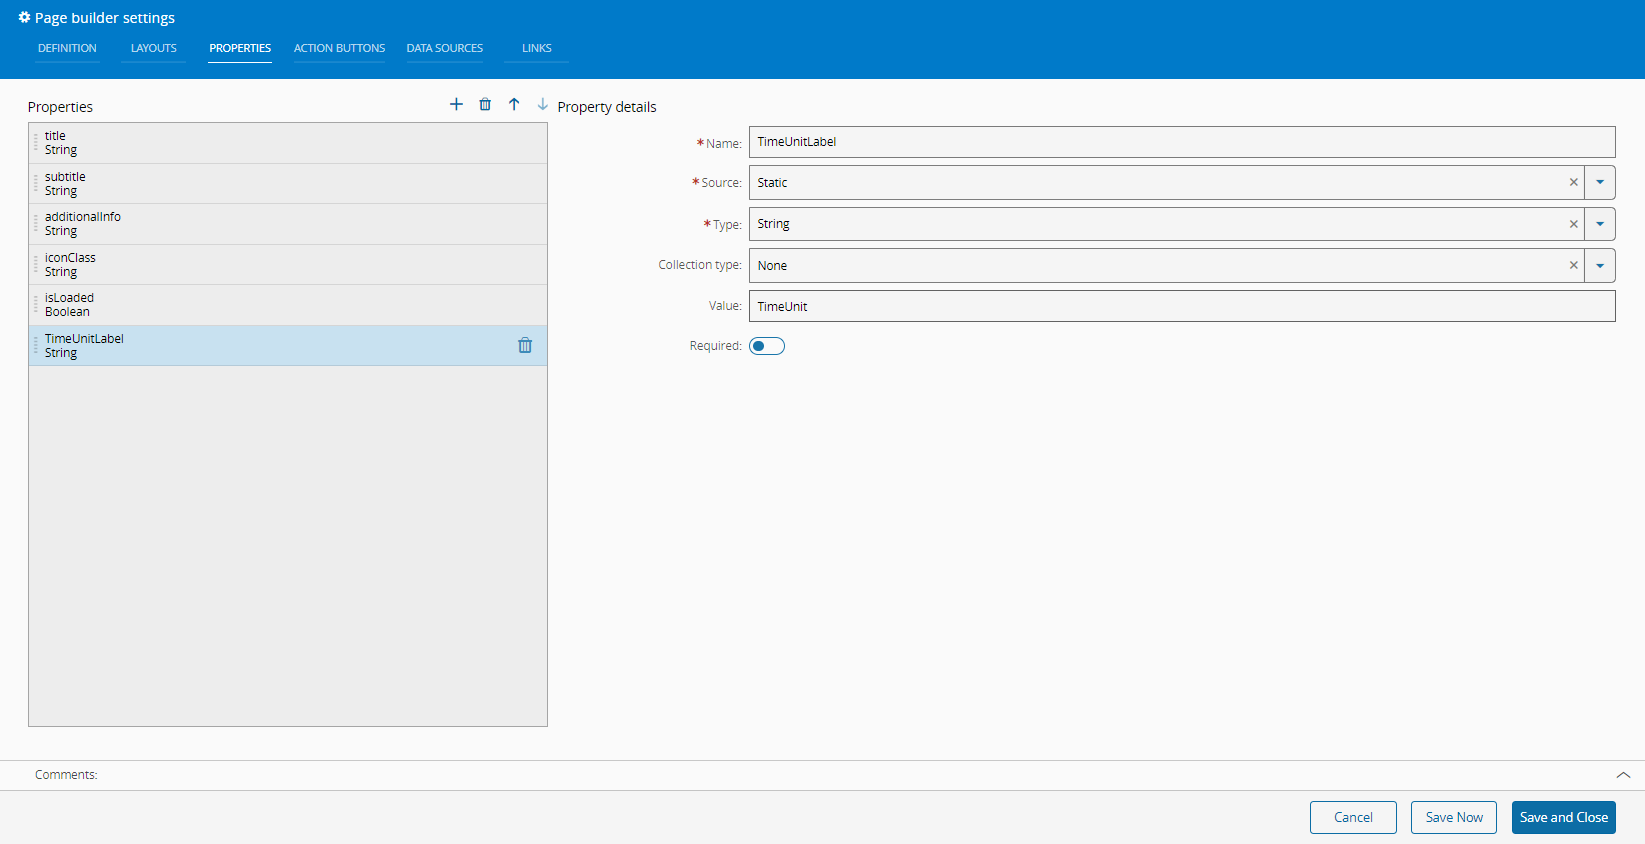This screenshot has width=1645, height=844.
Task: Switch to the Data Sources tab
Action: coord(444,48)
